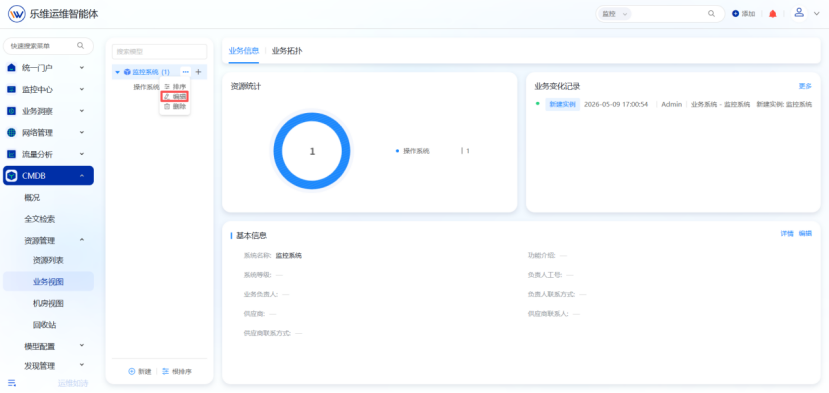Focus the 搜索模型 input field
829x393 pixels.
pos(159,52)
